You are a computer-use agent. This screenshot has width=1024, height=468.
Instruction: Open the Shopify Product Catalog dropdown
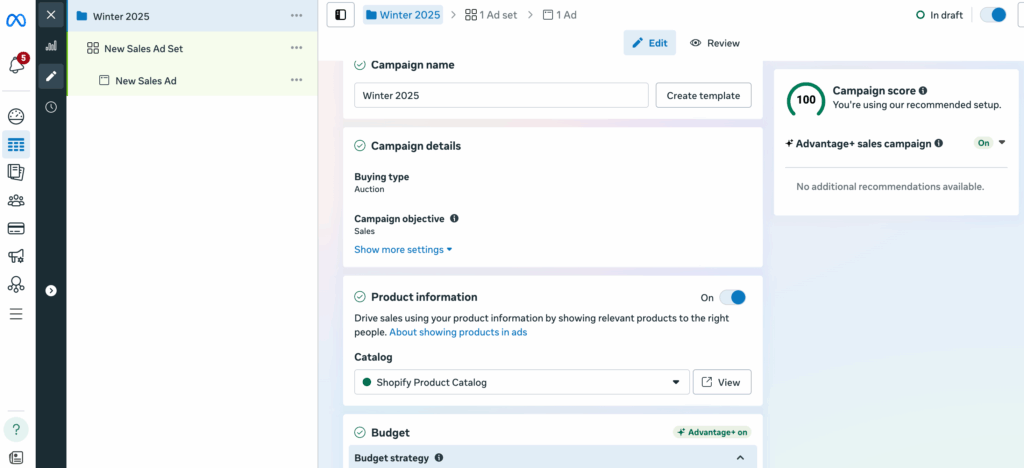521,382
